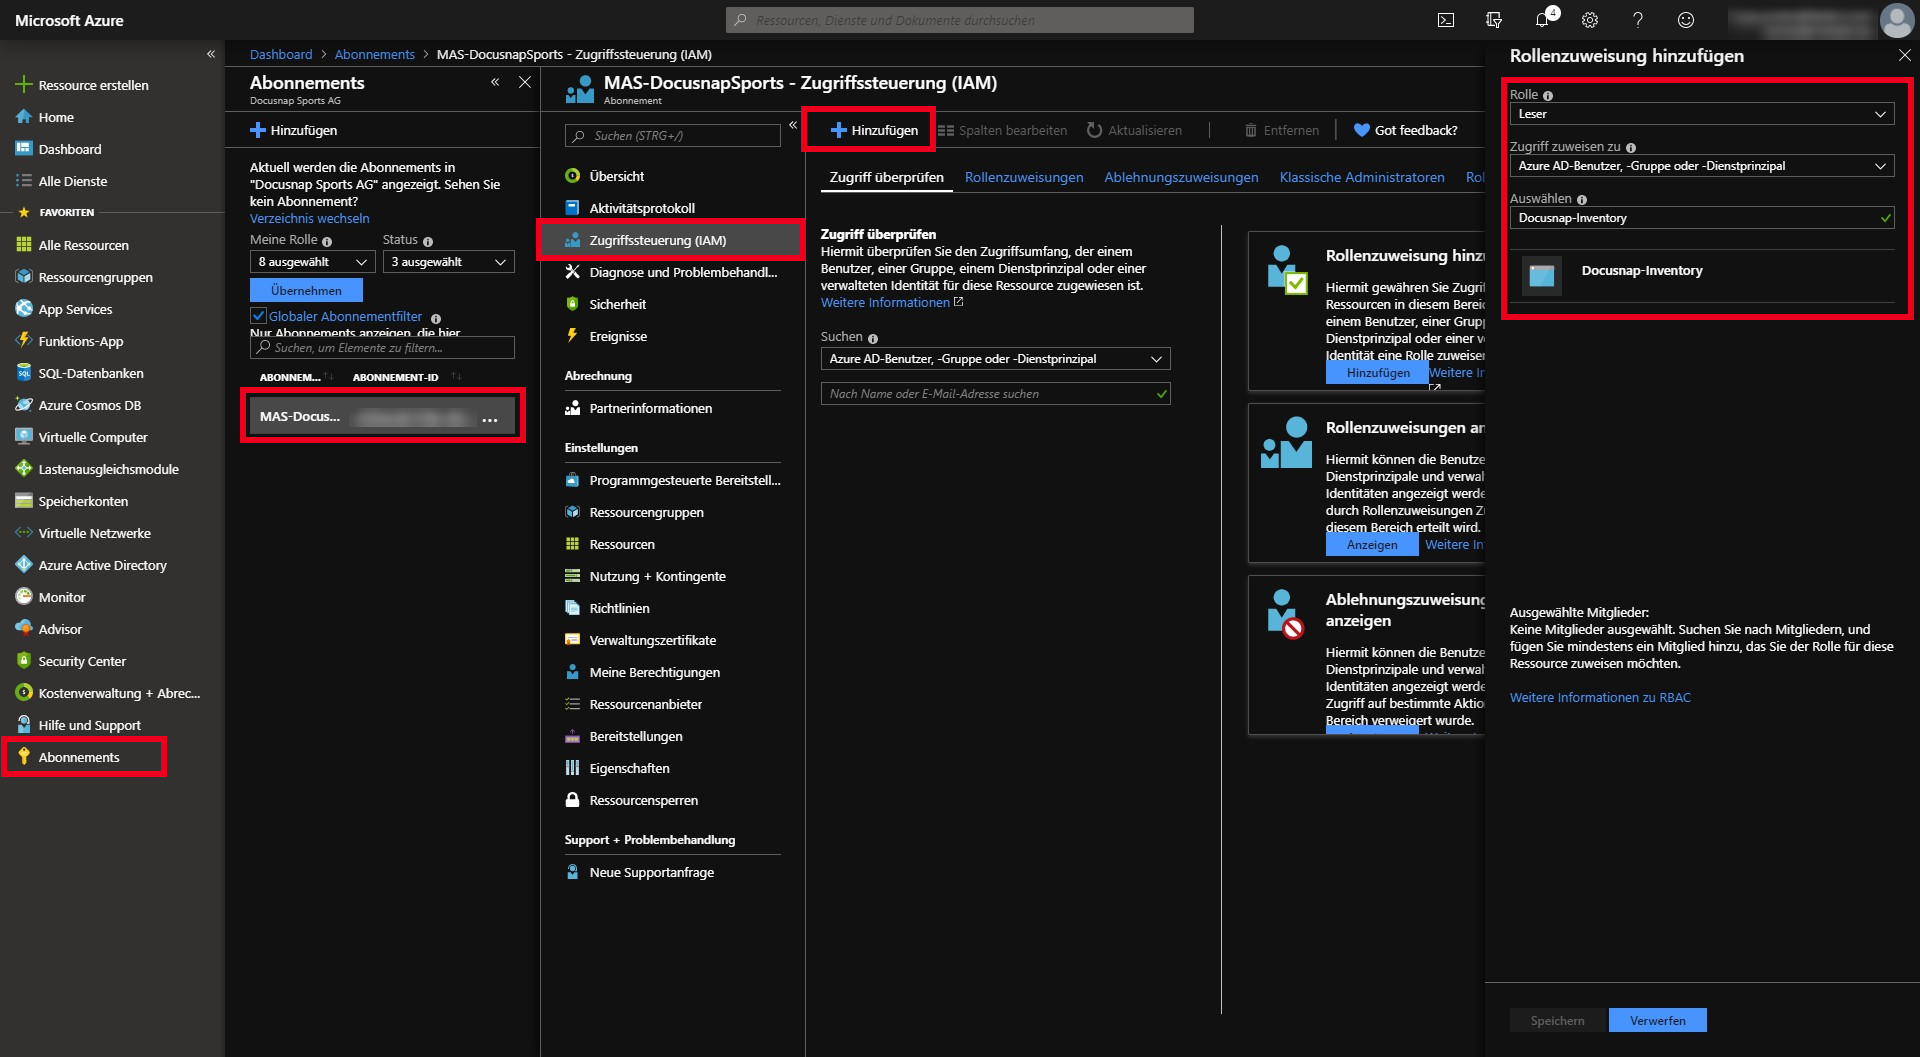Open Abonnements in sidebar

coord(79,757)
